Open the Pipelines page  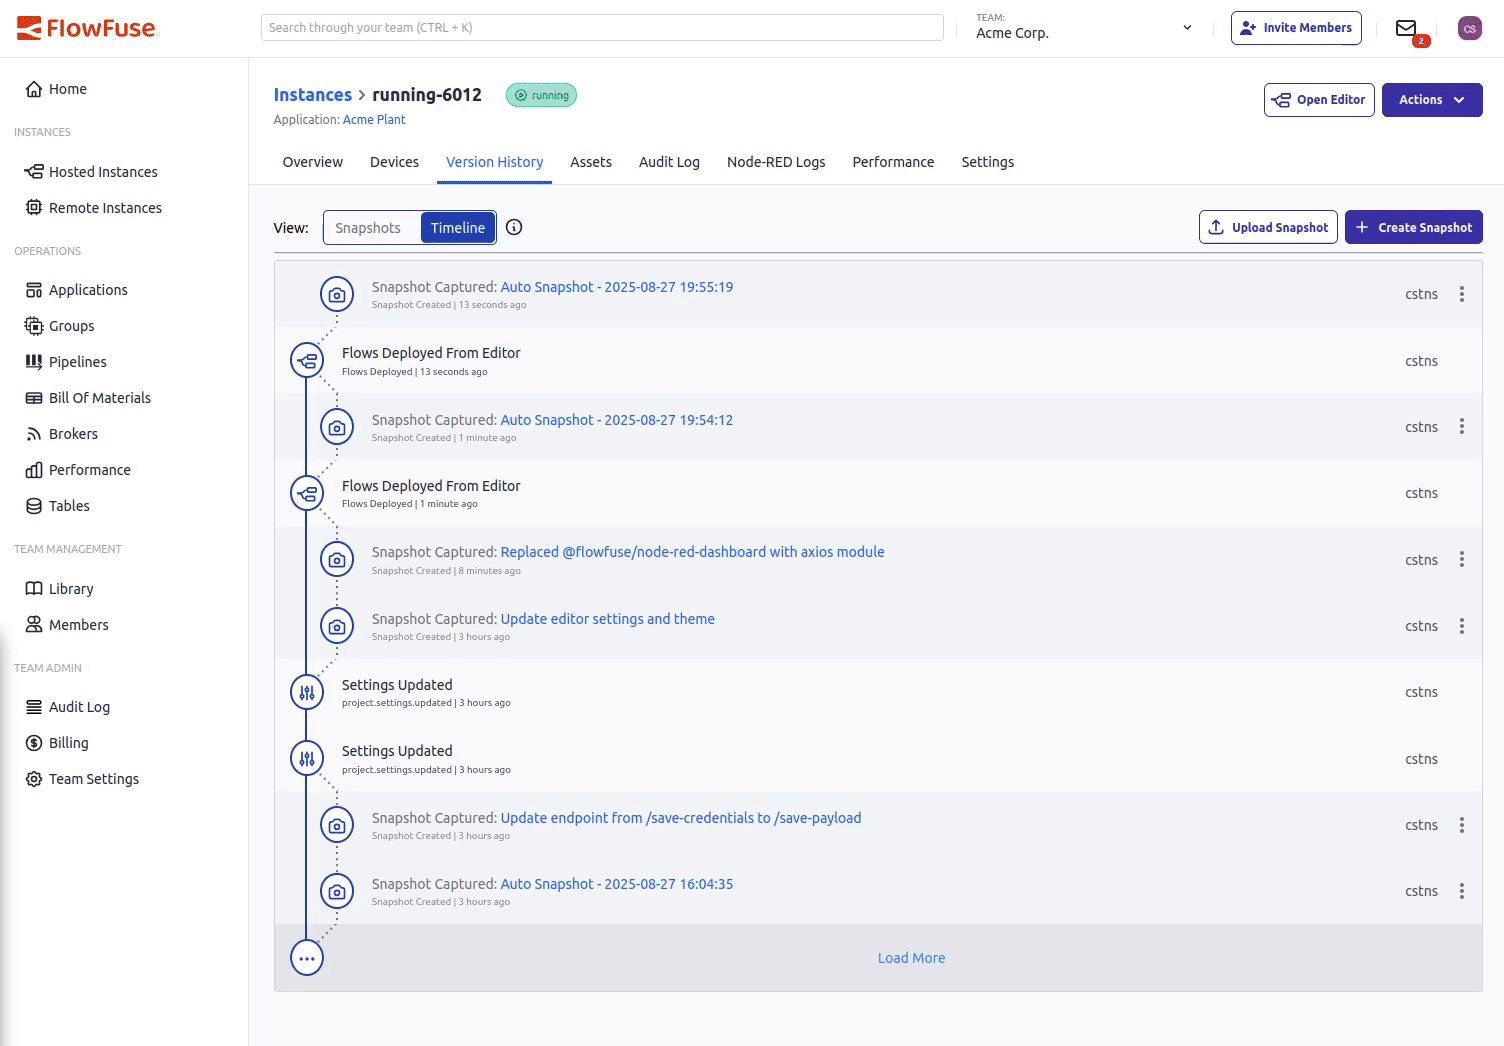point(77,361)
